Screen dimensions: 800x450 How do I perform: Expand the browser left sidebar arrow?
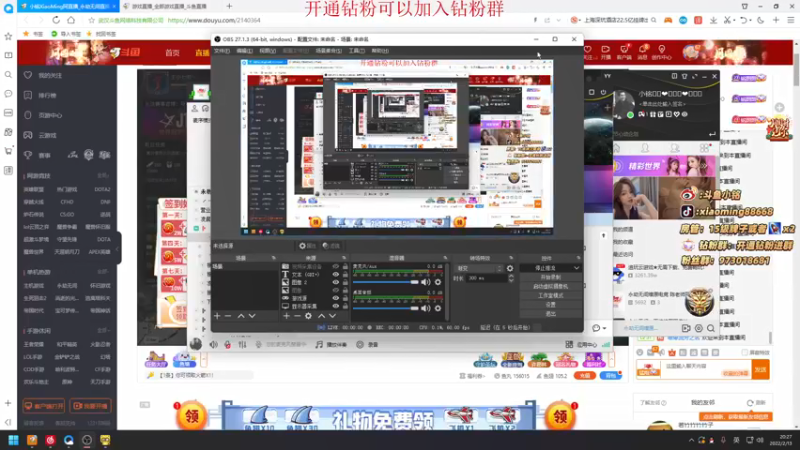(x=8, y=422)
